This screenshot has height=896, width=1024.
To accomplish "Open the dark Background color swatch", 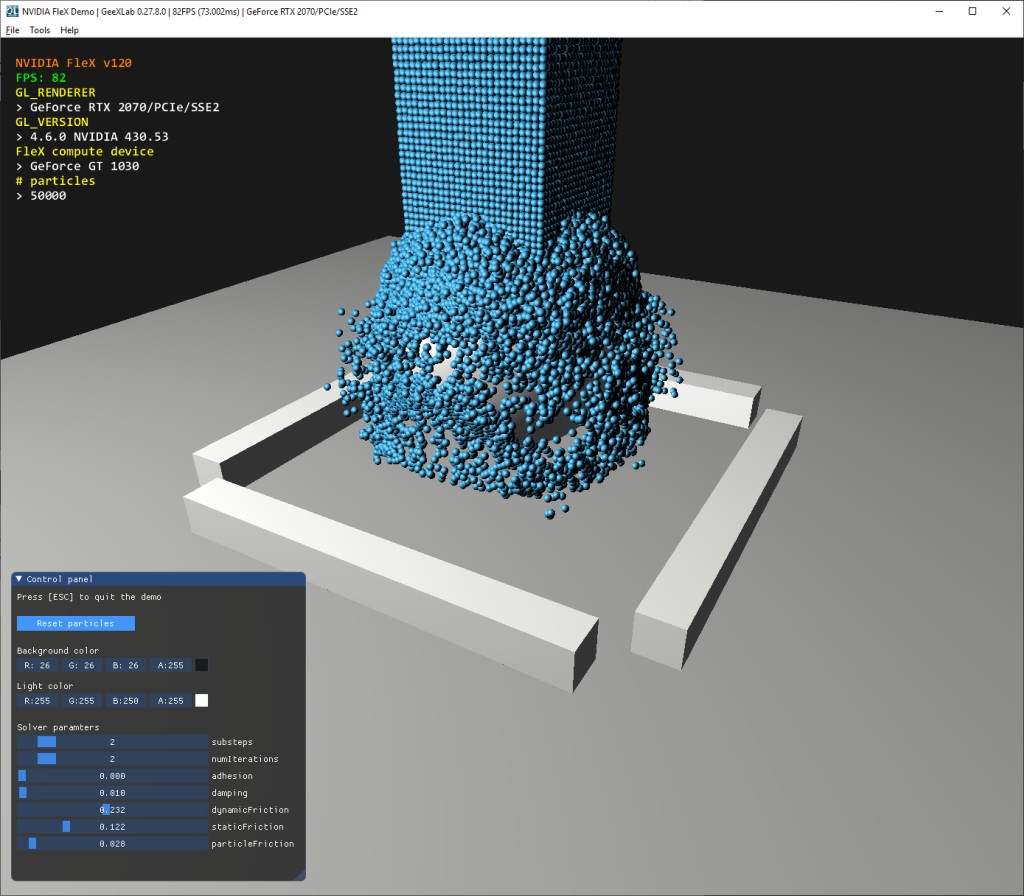I will click(202, 665).
